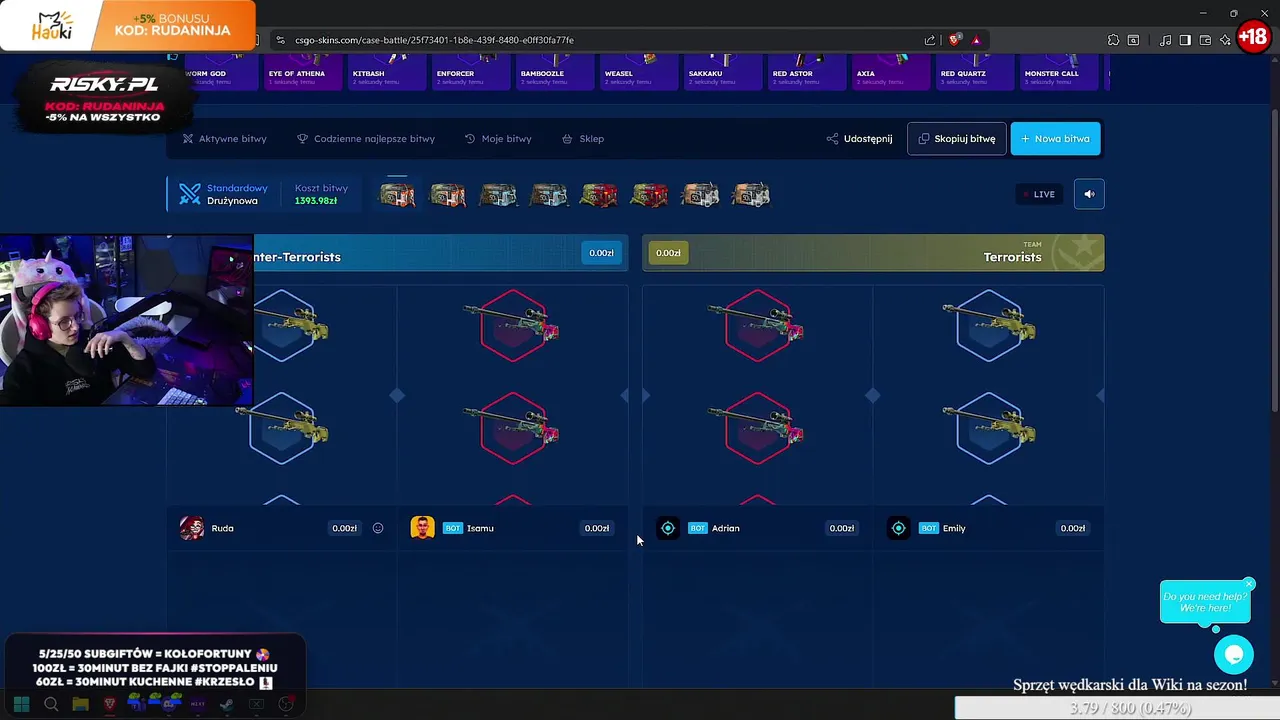Click the music note playlist icon
This screenshot has width=1280, height=720.
click(1166, 40)
